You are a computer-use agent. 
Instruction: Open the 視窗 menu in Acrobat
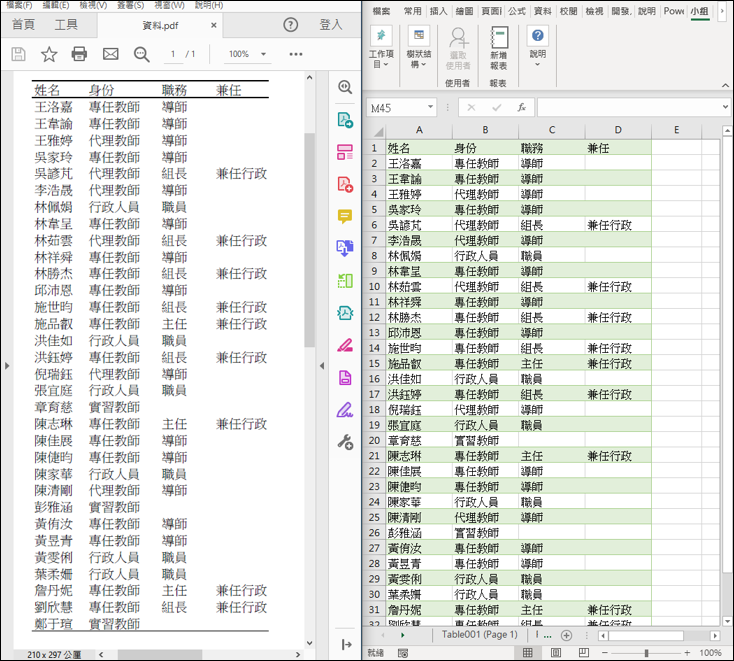[169, 5]
